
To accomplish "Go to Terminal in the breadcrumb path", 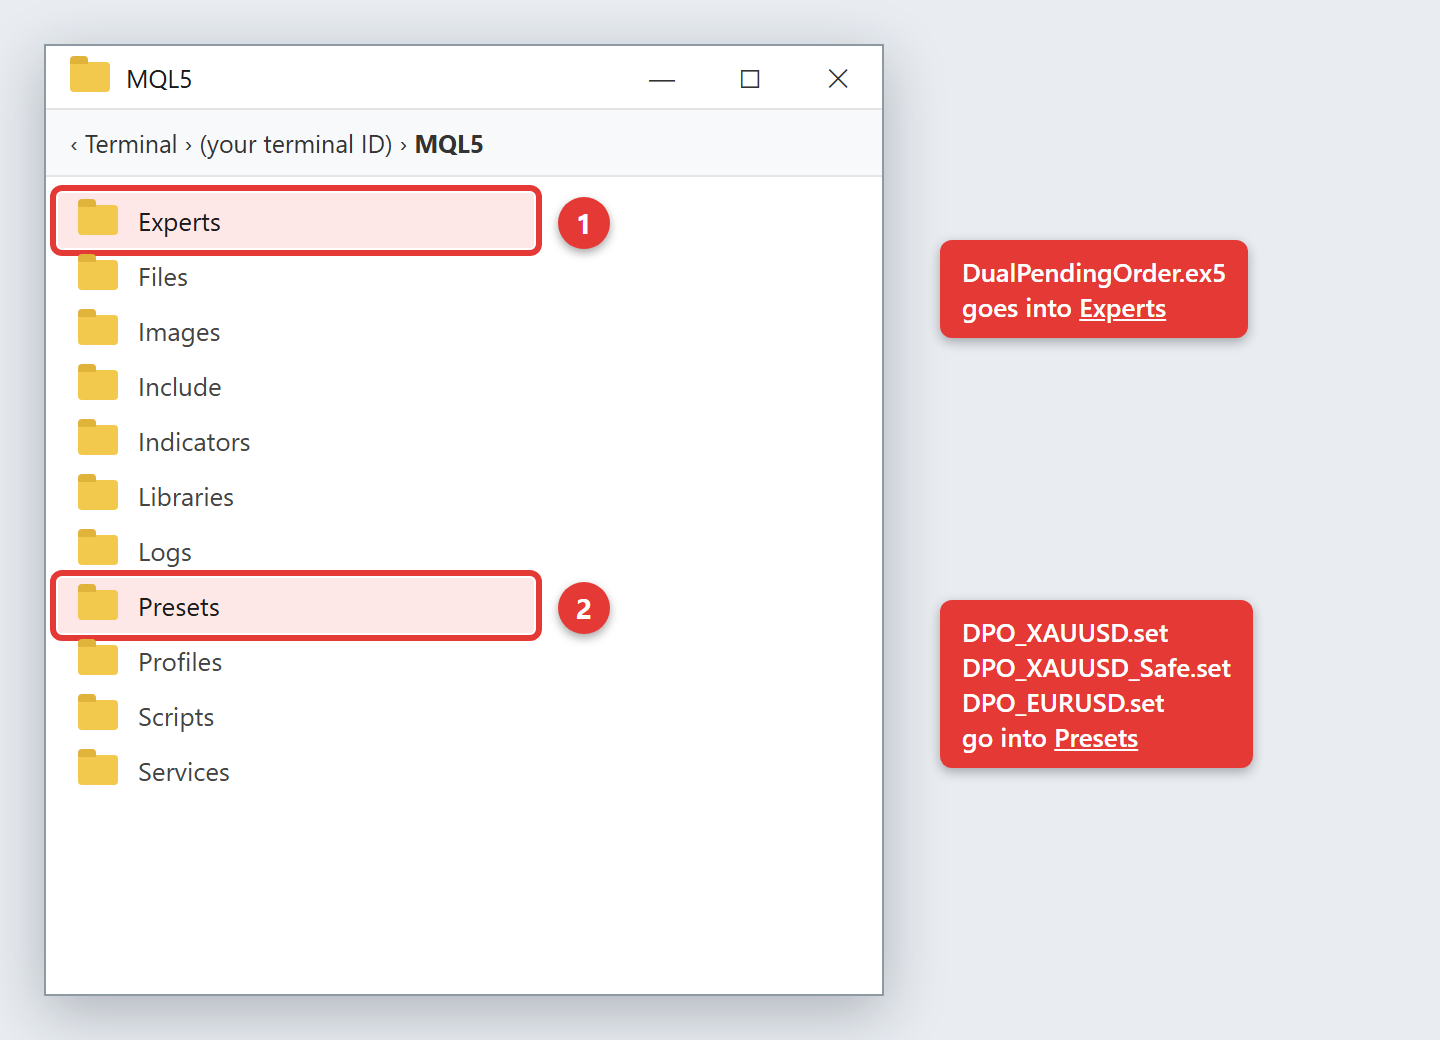I will pyautogui.click(x=131, y=144).
